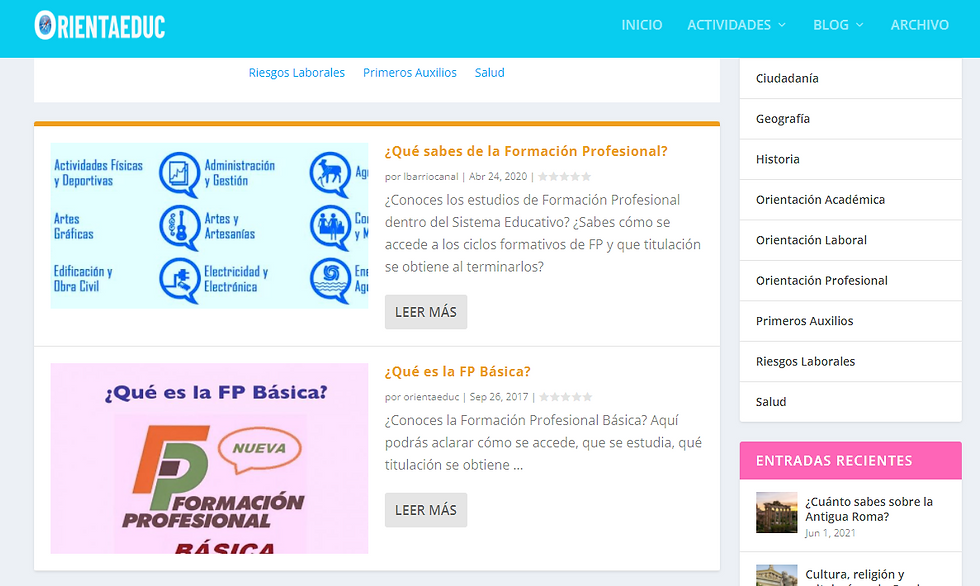Open recent entry ¿Cuánto sabes sobre la Antigua Roma?
The height and width of the screenshot is (586, 980).
pyautogui.click(x=869, y=509)
